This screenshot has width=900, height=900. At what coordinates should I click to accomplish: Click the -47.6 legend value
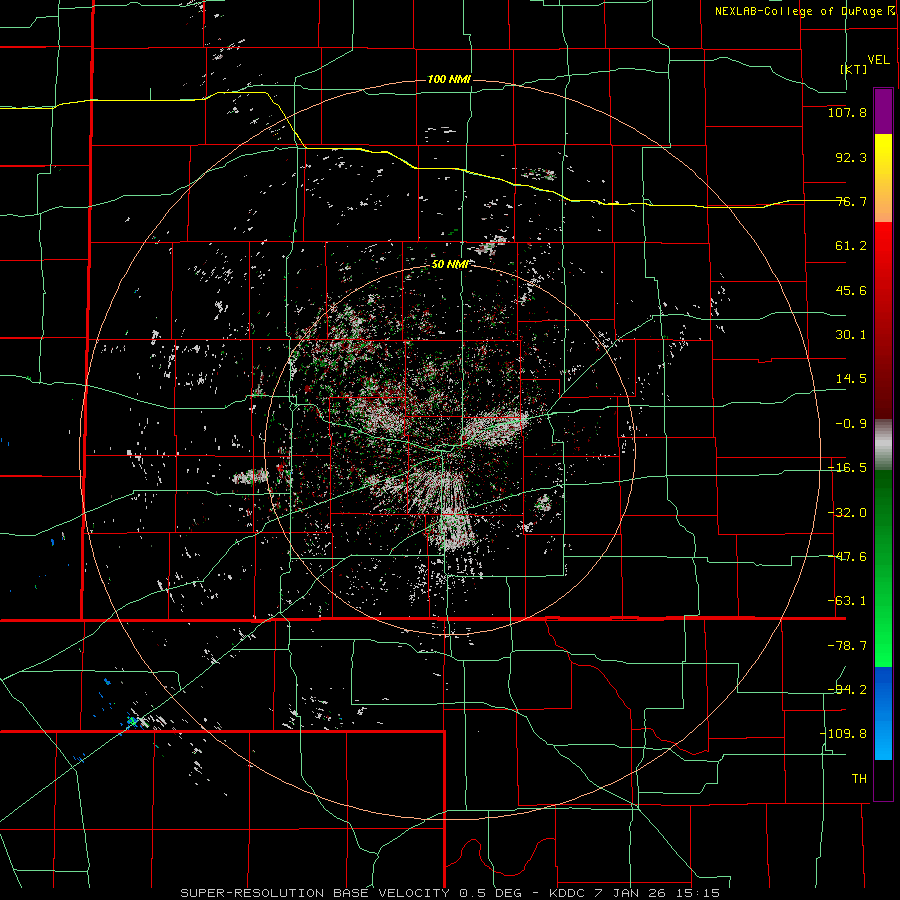tap(847, 557)
